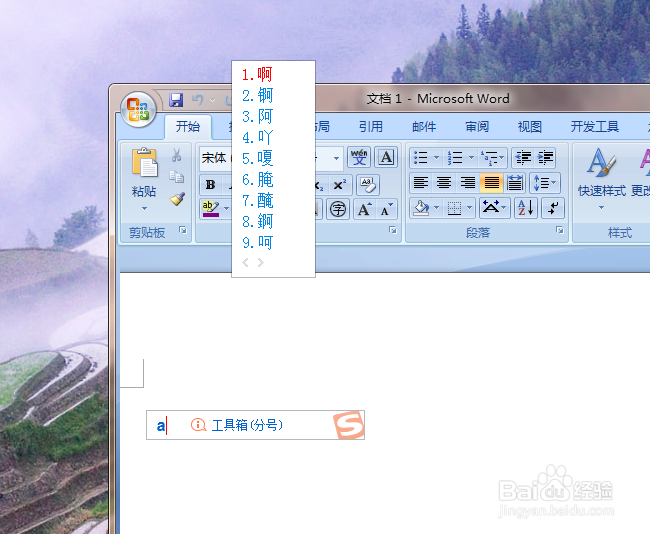Open the Sogou toolbox info icon
The height and width of the screenshot is (534, 650).
(x=198, y=425)
